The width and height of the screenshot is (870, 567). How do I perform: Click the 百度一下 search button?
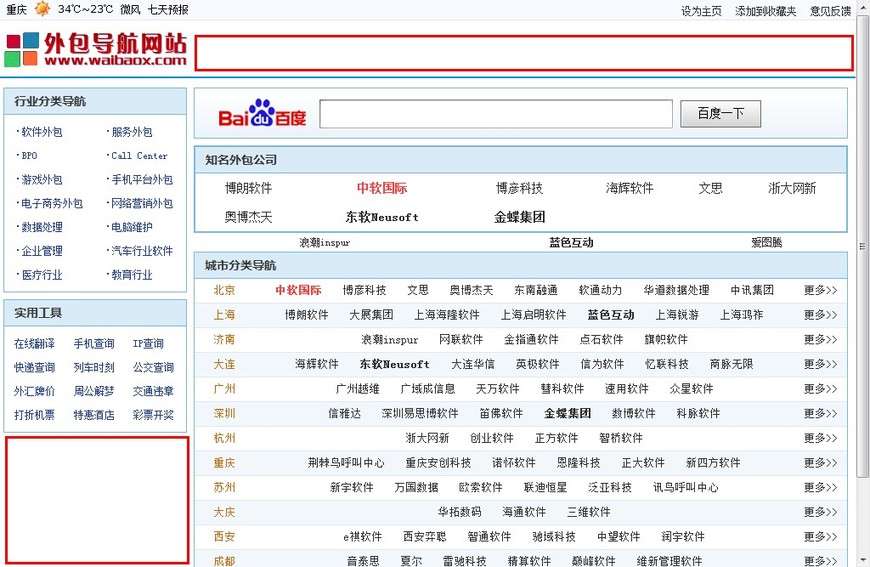720,114
